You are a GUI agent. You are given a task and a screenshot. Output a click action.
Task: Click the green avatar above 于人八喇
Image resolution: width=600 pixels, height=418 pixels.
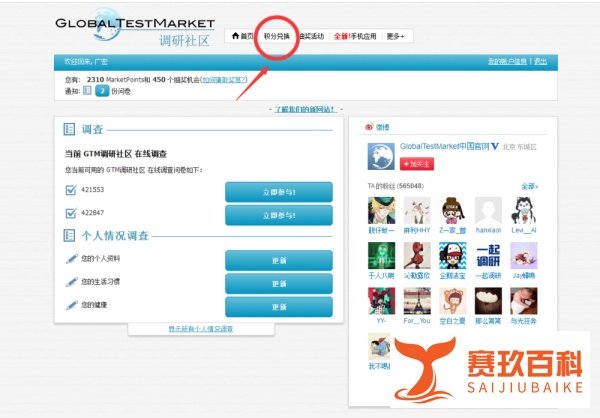(x=382, y=256)
